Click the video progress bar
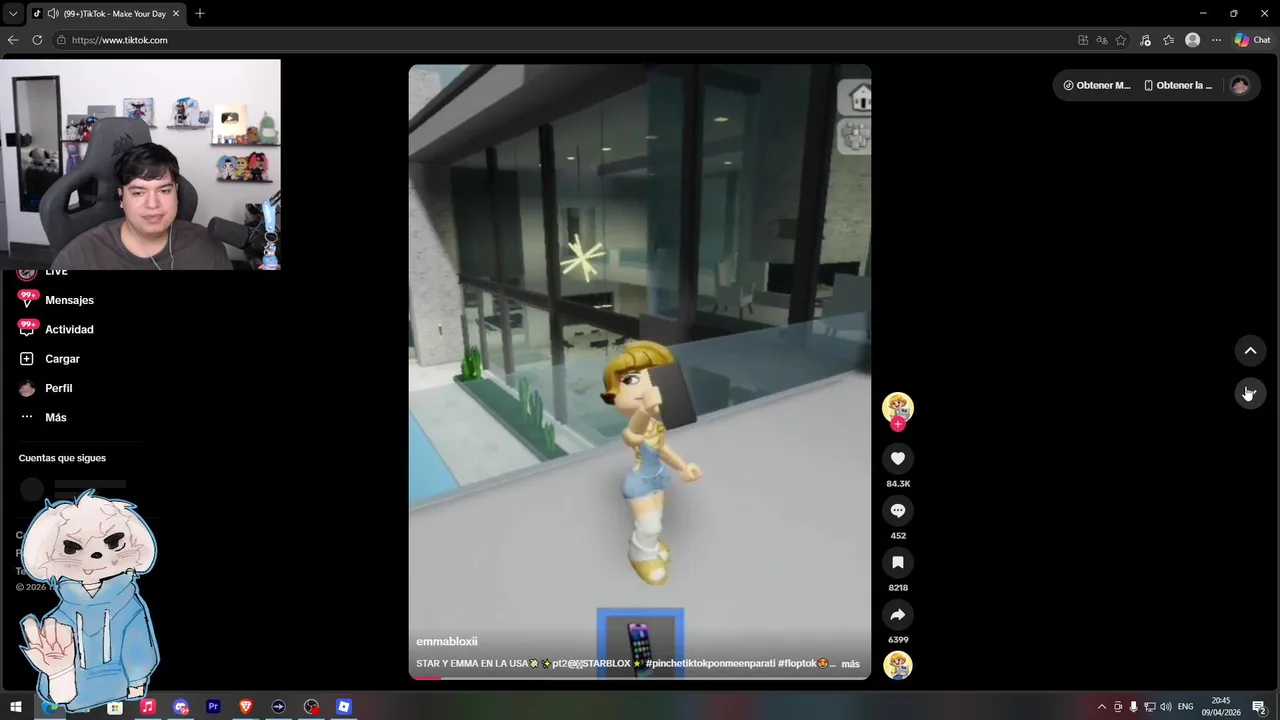 [x=640, y=678]
